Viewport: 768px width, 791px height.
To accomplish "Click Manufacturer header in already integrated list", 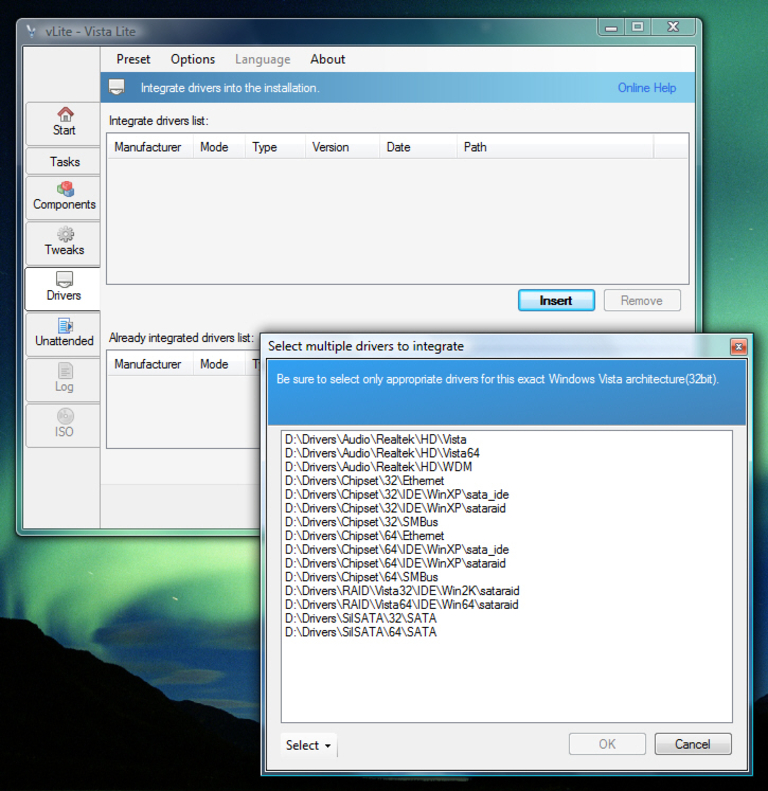I will (x=150, y=364).
